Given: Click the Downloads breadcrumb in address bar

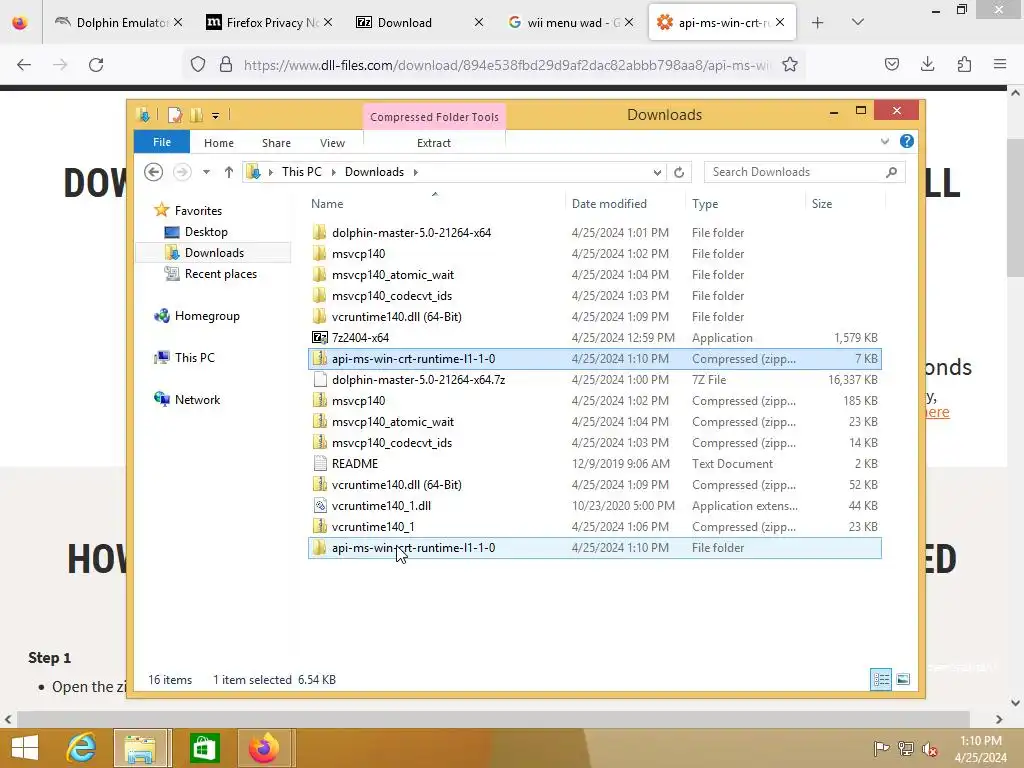Looking at the screenshot, I should (374, 172).
